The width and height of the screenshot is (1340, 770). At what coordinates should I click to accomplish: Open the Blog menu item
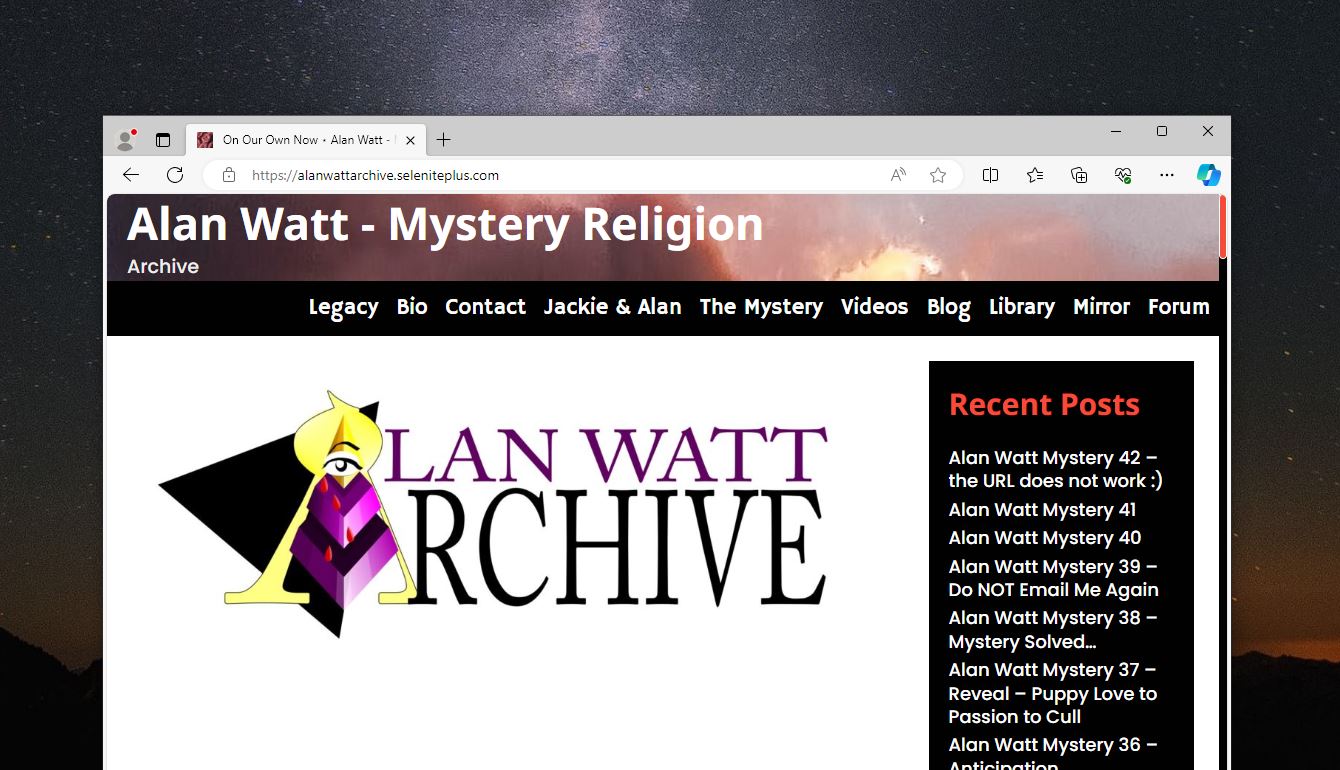(x=949, y=307)
